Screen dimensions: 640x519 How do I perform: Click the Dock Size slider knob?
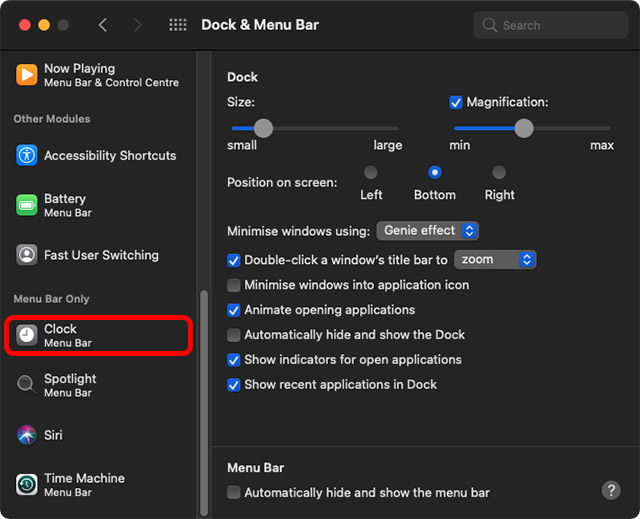[263, 128]
